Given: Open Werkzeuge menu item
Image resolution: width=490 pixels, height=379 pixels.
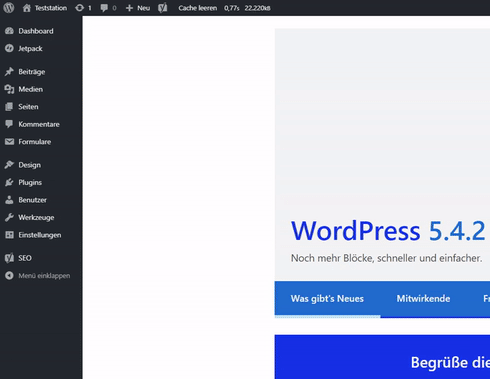Looking at the screenshot, I should click(x=36, y=218).
